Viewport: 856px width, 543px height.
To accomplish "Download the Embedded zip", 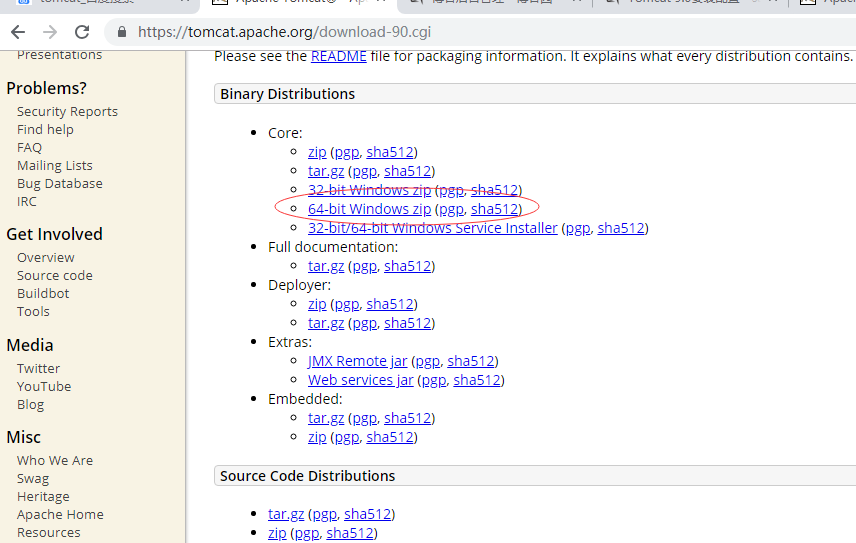I will coord(317,437).
